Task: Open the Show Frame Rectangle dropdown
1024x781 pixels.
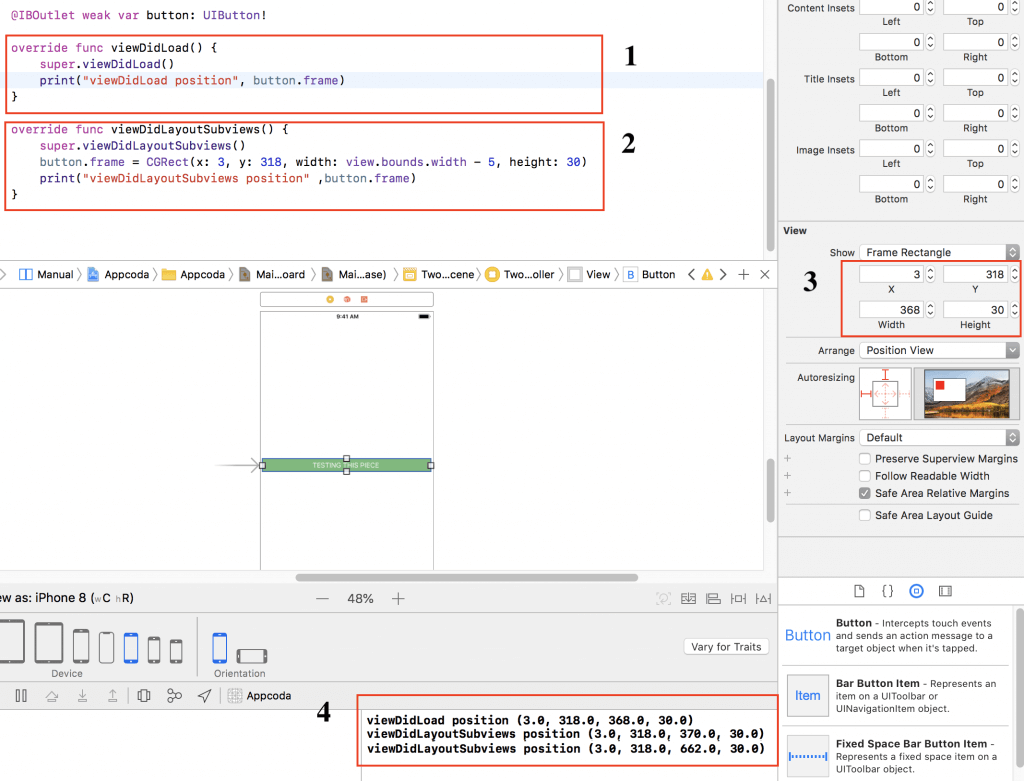Action: [938, 252]
